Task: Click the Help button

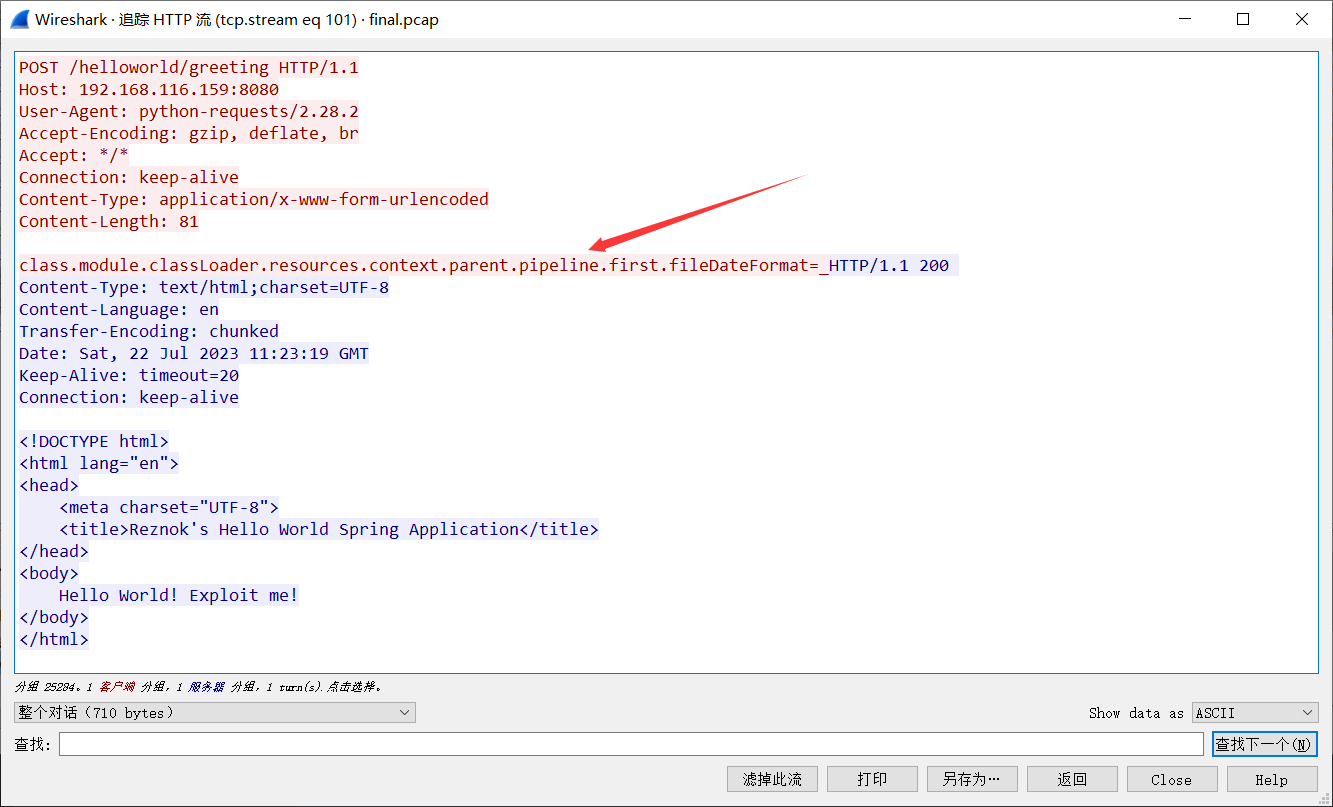Action: 1272,779
